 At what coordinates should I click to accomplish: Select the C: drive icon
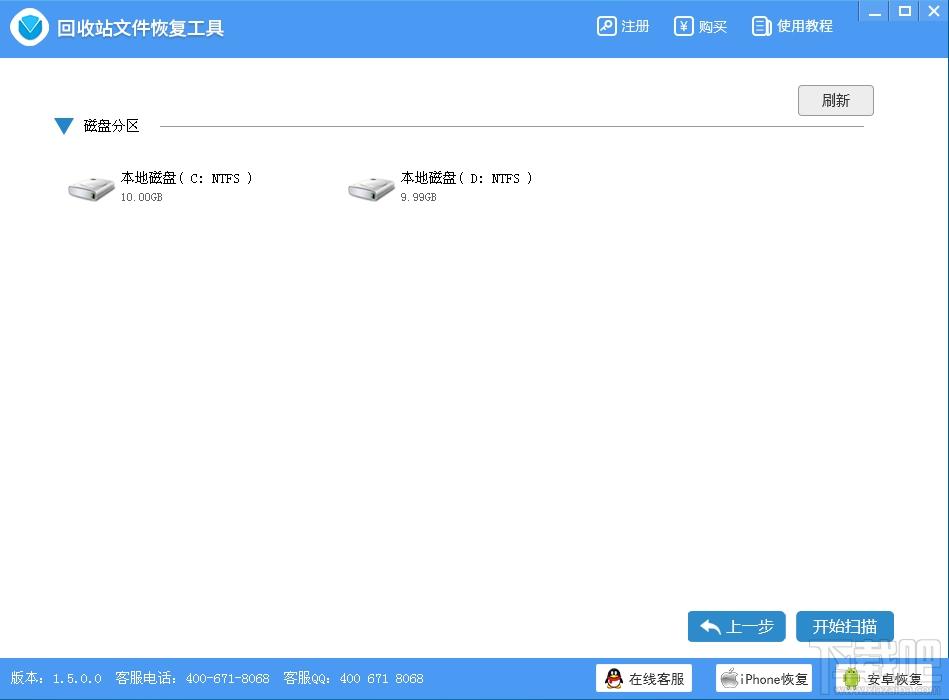coord(91,188)
